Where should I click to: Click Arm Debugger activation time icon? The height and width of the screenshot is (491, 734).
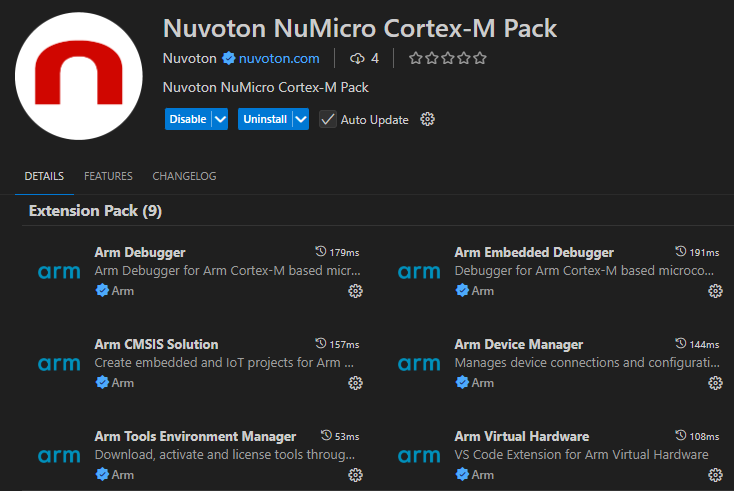[x=321, y=251]
